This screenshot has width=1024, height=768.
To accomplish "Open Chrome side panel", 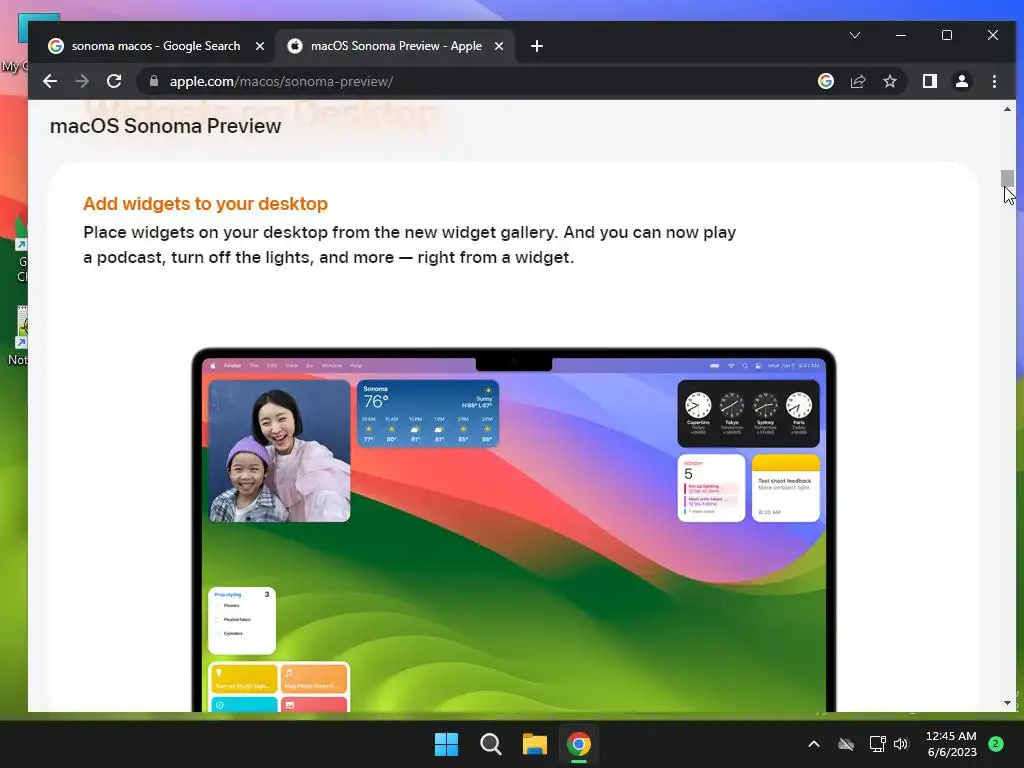I will click(x=930, y=81).
